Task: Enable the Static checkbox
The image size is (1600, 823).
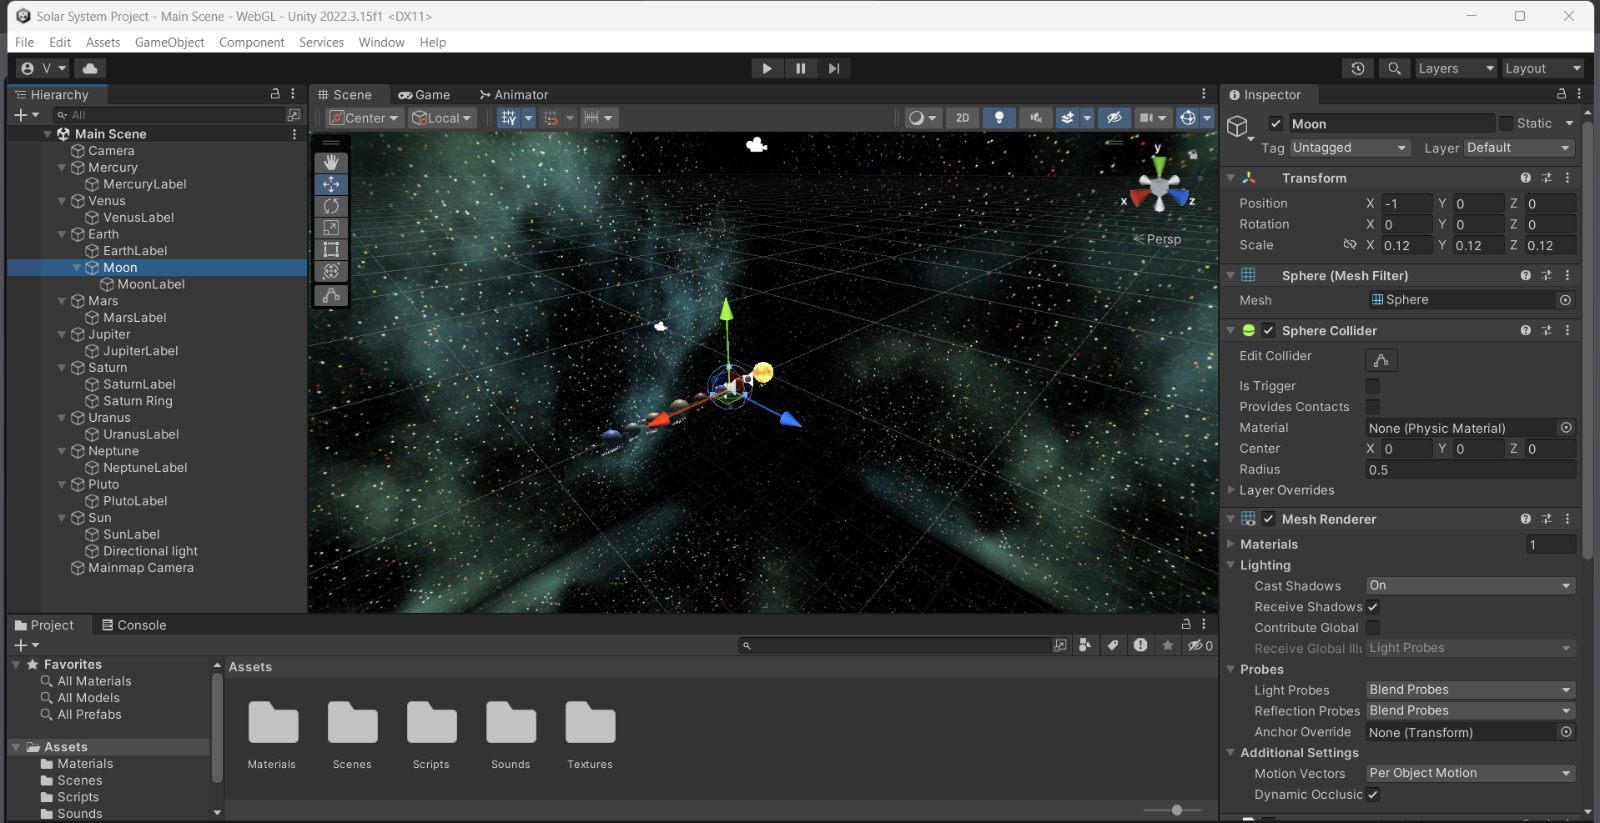Action: pos(1505,124)
